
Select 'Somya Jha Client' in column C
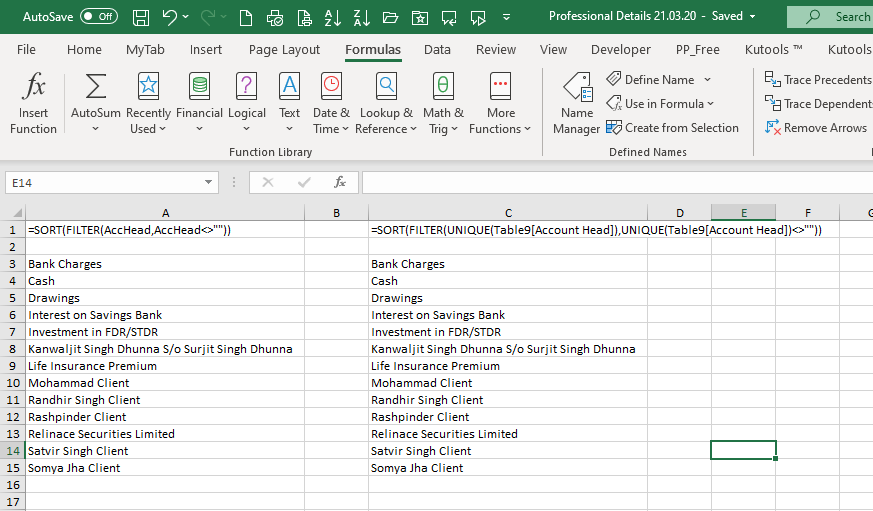coord(508,468)
